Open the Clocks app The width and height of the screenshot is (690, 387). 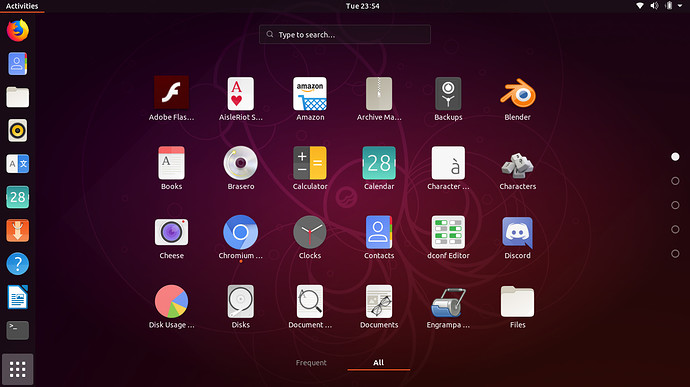click(x=310, y=232)
